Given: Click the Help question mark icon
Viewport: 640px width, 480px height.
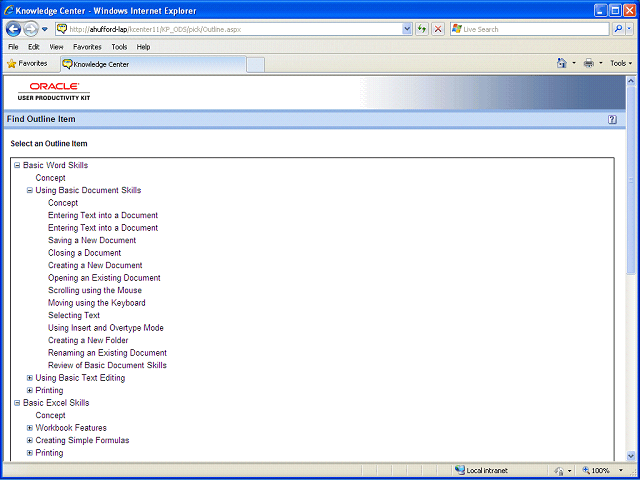Looking at the screenshot, I should click(x=612, y=120).
